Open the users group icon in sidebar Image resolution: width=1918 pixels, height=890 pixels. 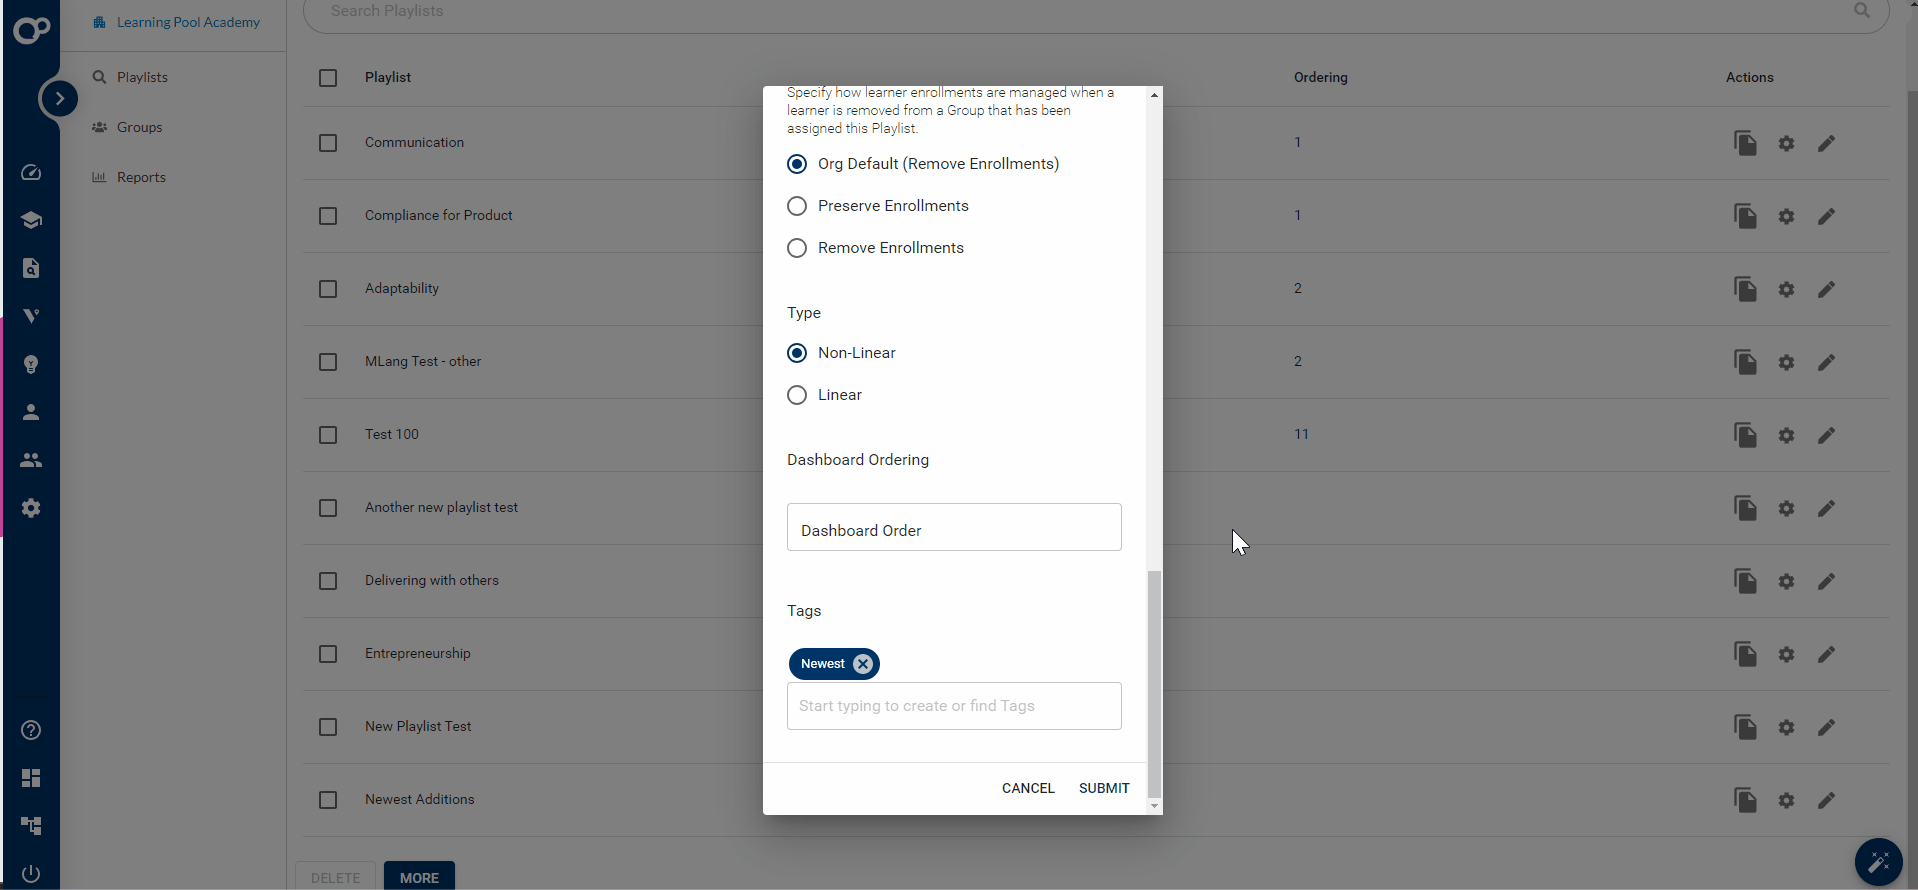tap(31, 460)
